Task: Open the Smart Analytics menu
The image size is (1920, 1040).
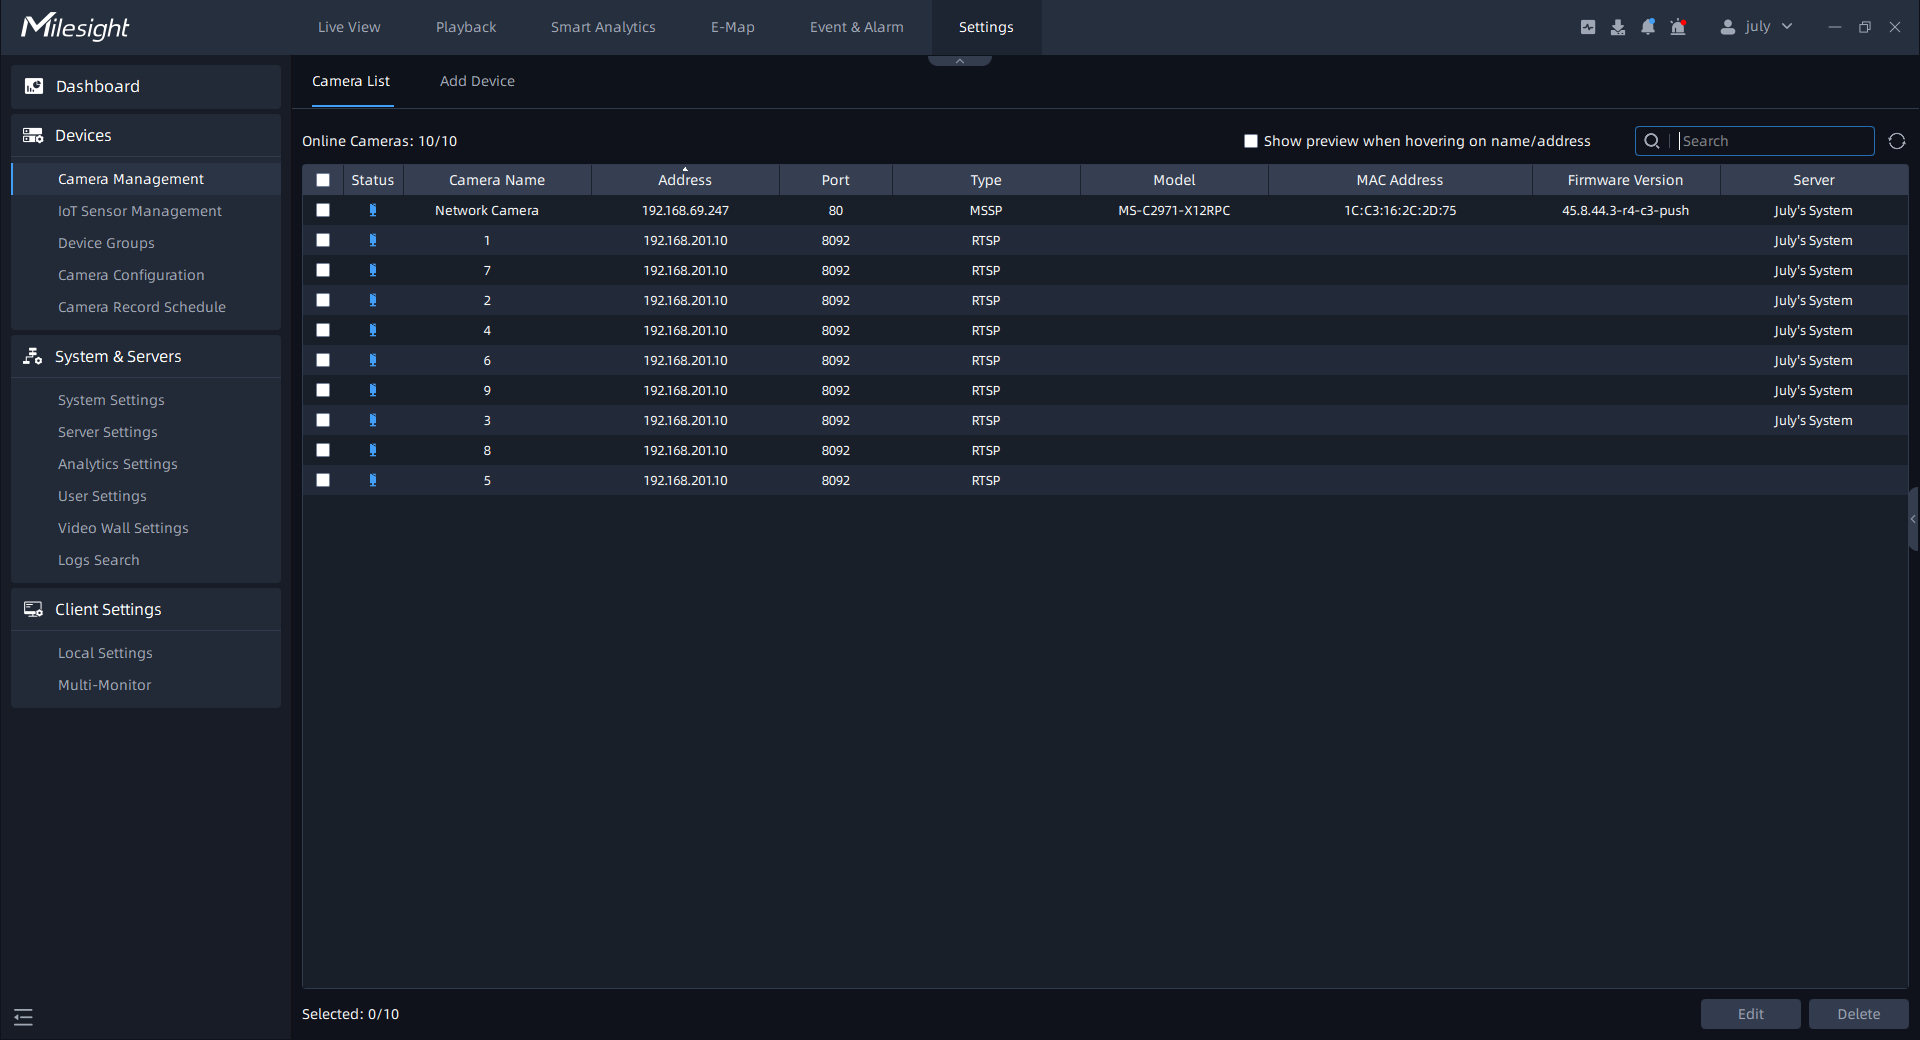Action: 603,27
